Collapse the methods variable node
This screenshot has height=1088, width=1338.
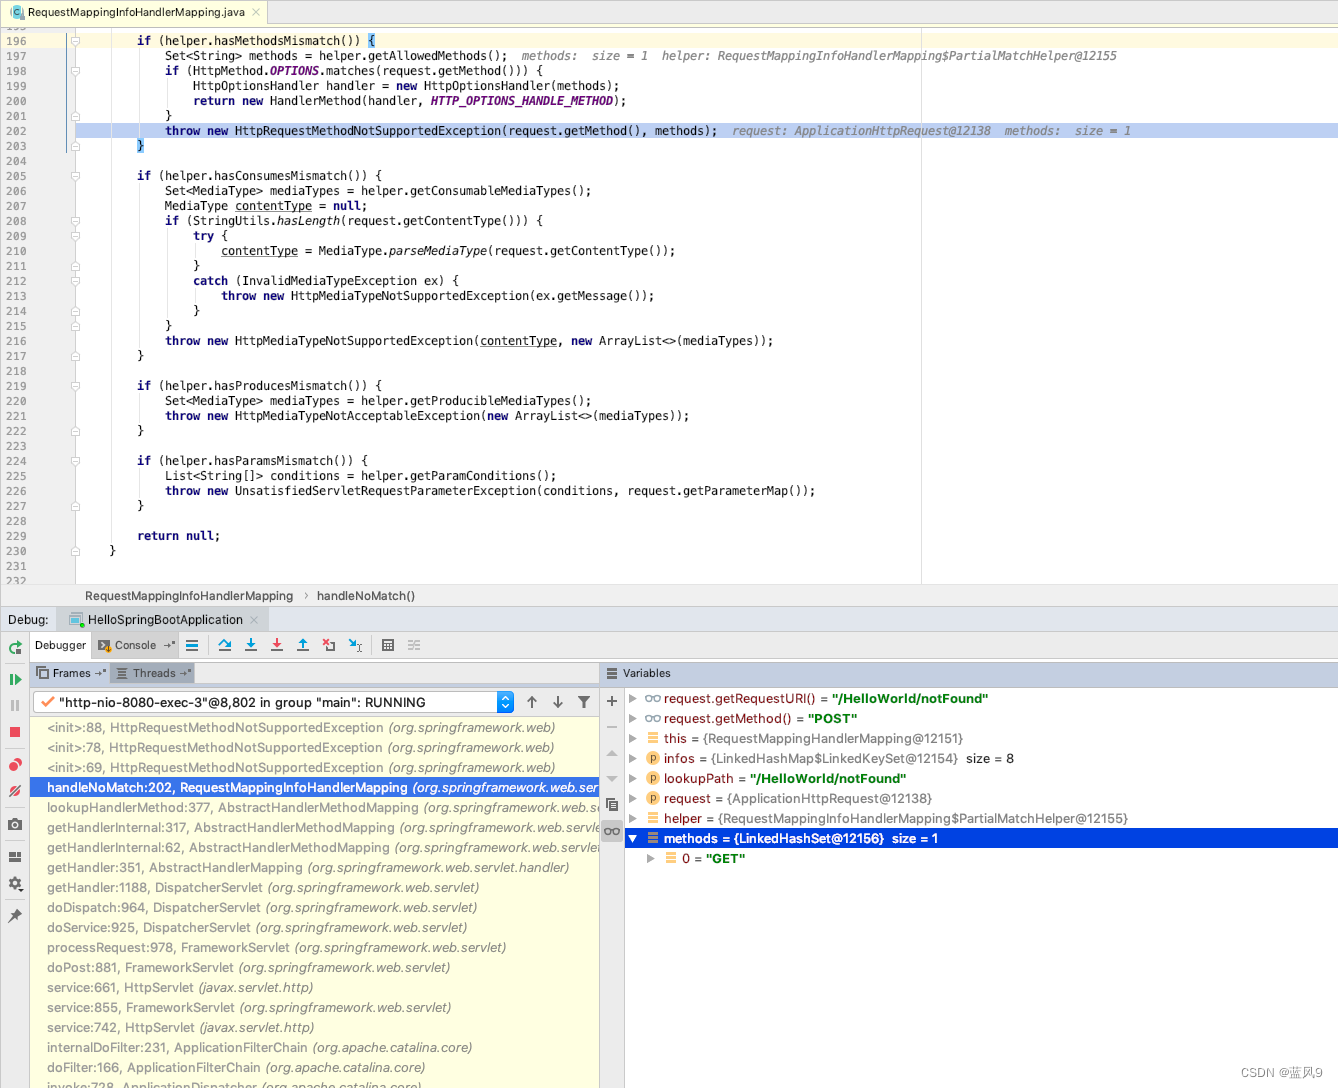pyautogui.click(x=632, y=838)
